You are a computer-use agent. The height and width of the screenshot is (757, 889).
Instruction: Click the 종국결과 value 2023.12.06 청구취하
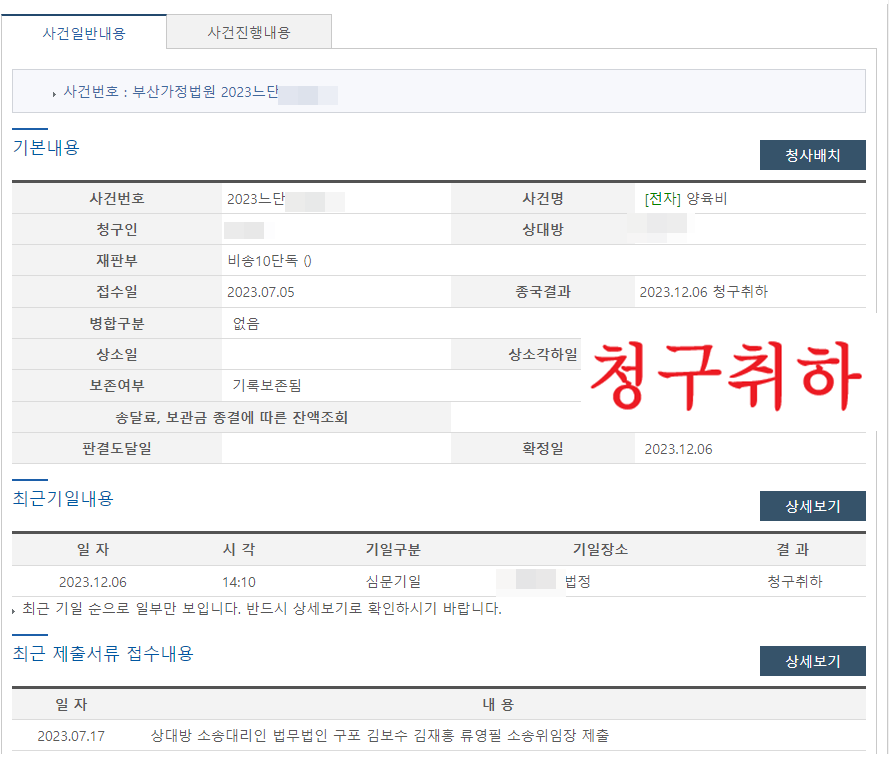(x=703, y=292)
